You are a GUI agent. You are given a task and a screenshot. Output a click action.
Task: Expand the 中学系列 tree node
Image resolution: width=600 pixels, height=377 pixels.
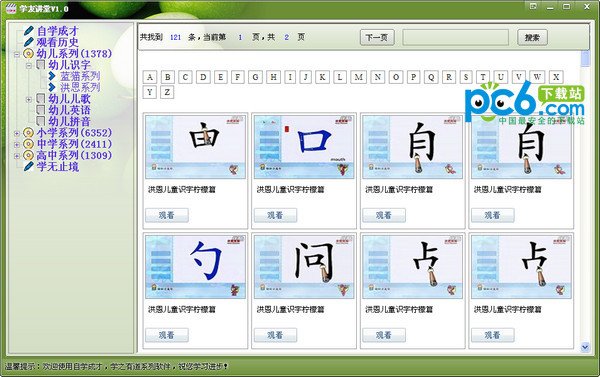[16, 145]
